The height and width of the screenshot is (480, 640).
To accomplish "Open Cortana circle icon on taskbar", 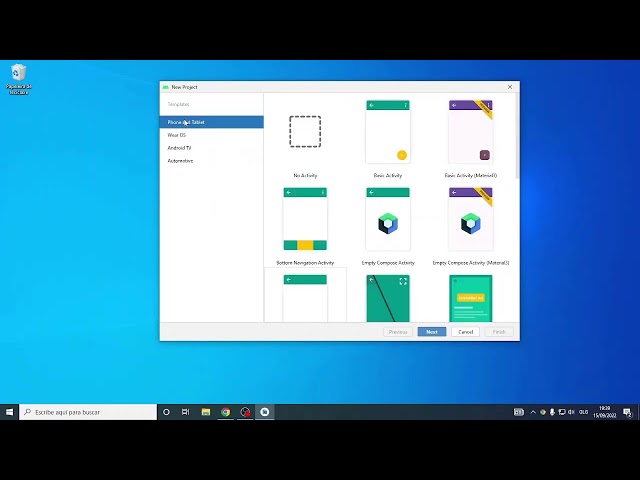I will pyautogui.click(x=166, y=412).
